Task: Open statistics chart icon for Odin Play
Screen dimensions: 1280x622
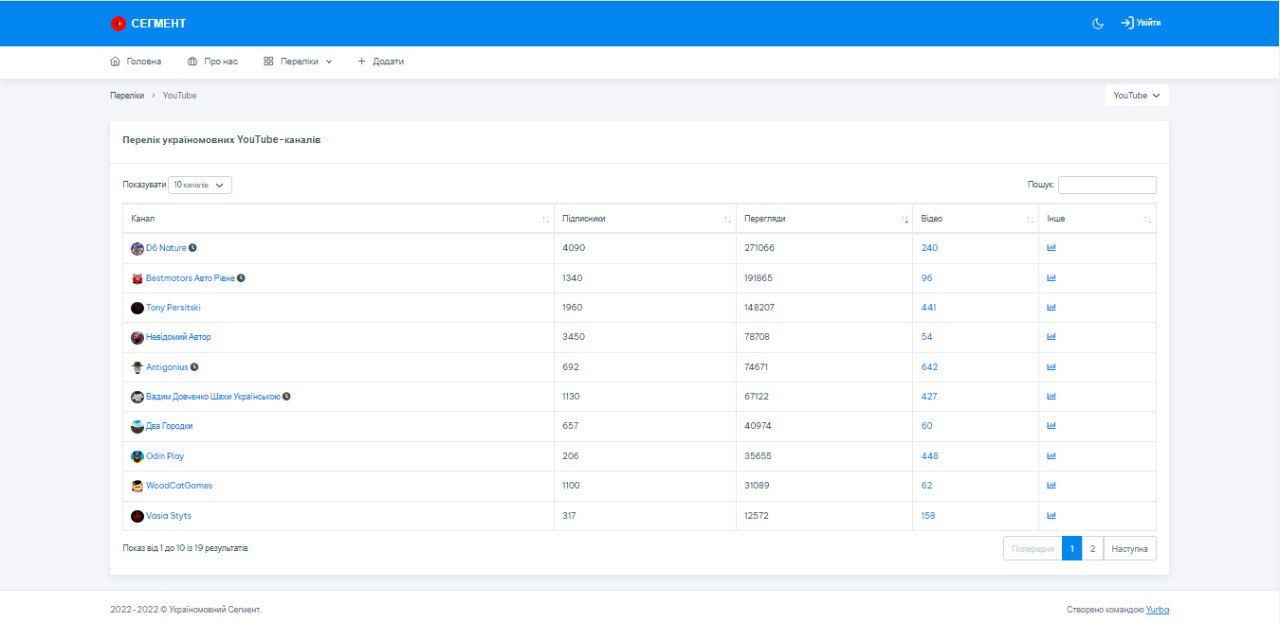Action: 1051,456
